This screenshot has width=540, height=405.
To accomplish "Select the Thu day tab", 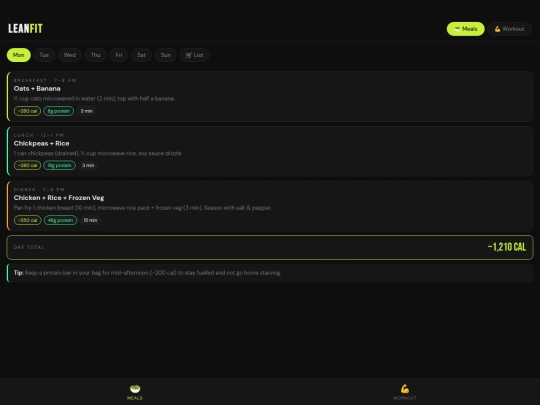I will click(95, 55).
